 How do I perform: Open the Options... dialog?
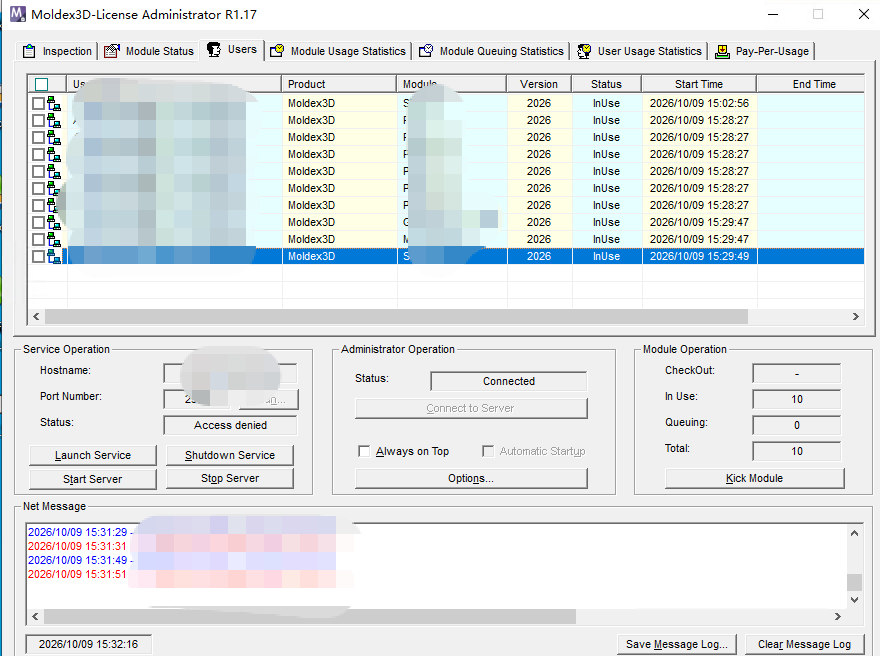(471, 478)
